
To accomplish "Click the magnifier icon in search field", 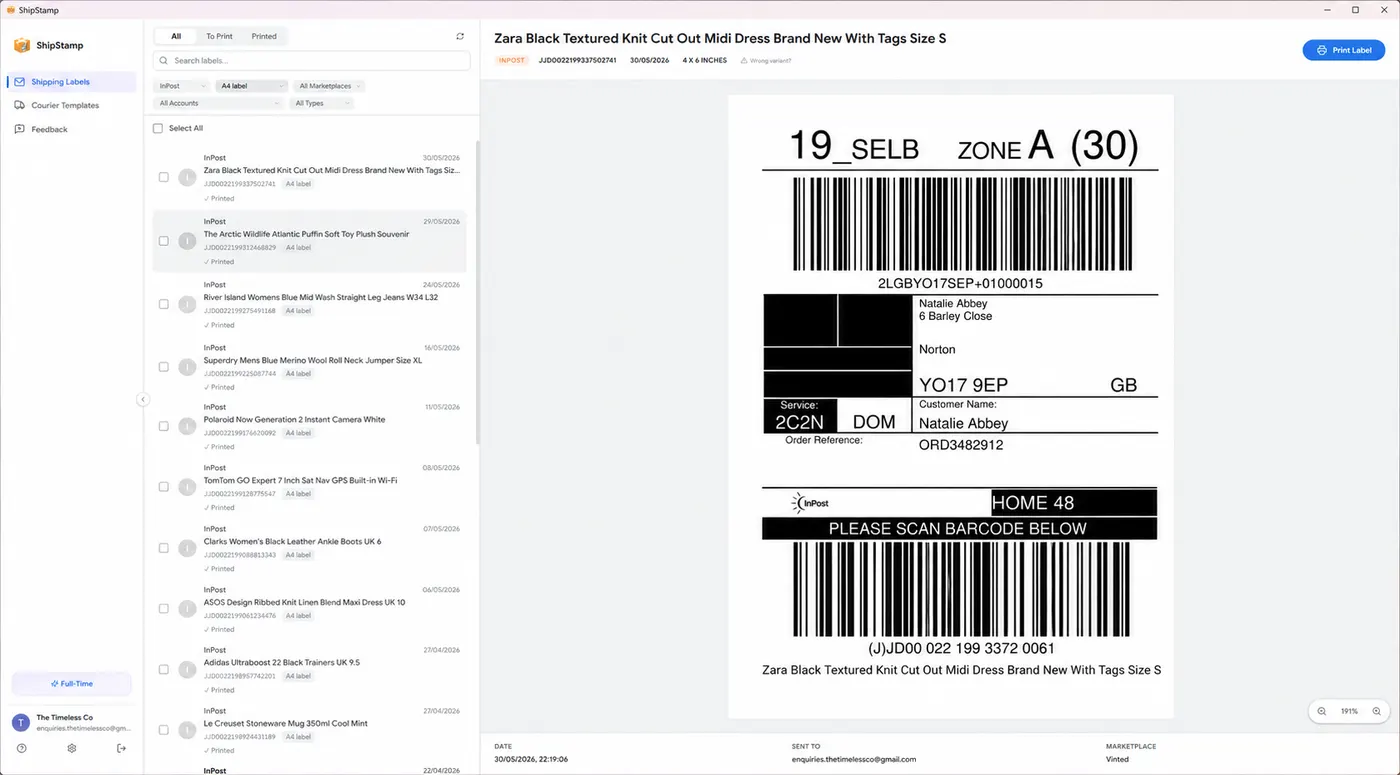I will coord(165,61).
